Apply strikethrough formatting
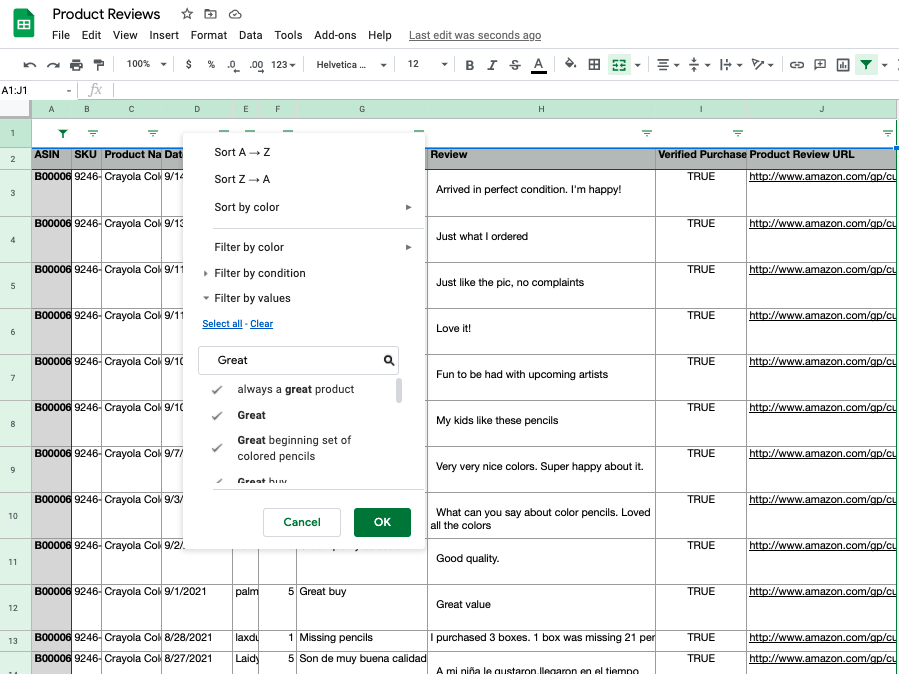The width and height of the screenshot is (899, 674). [x=515, y=65]
